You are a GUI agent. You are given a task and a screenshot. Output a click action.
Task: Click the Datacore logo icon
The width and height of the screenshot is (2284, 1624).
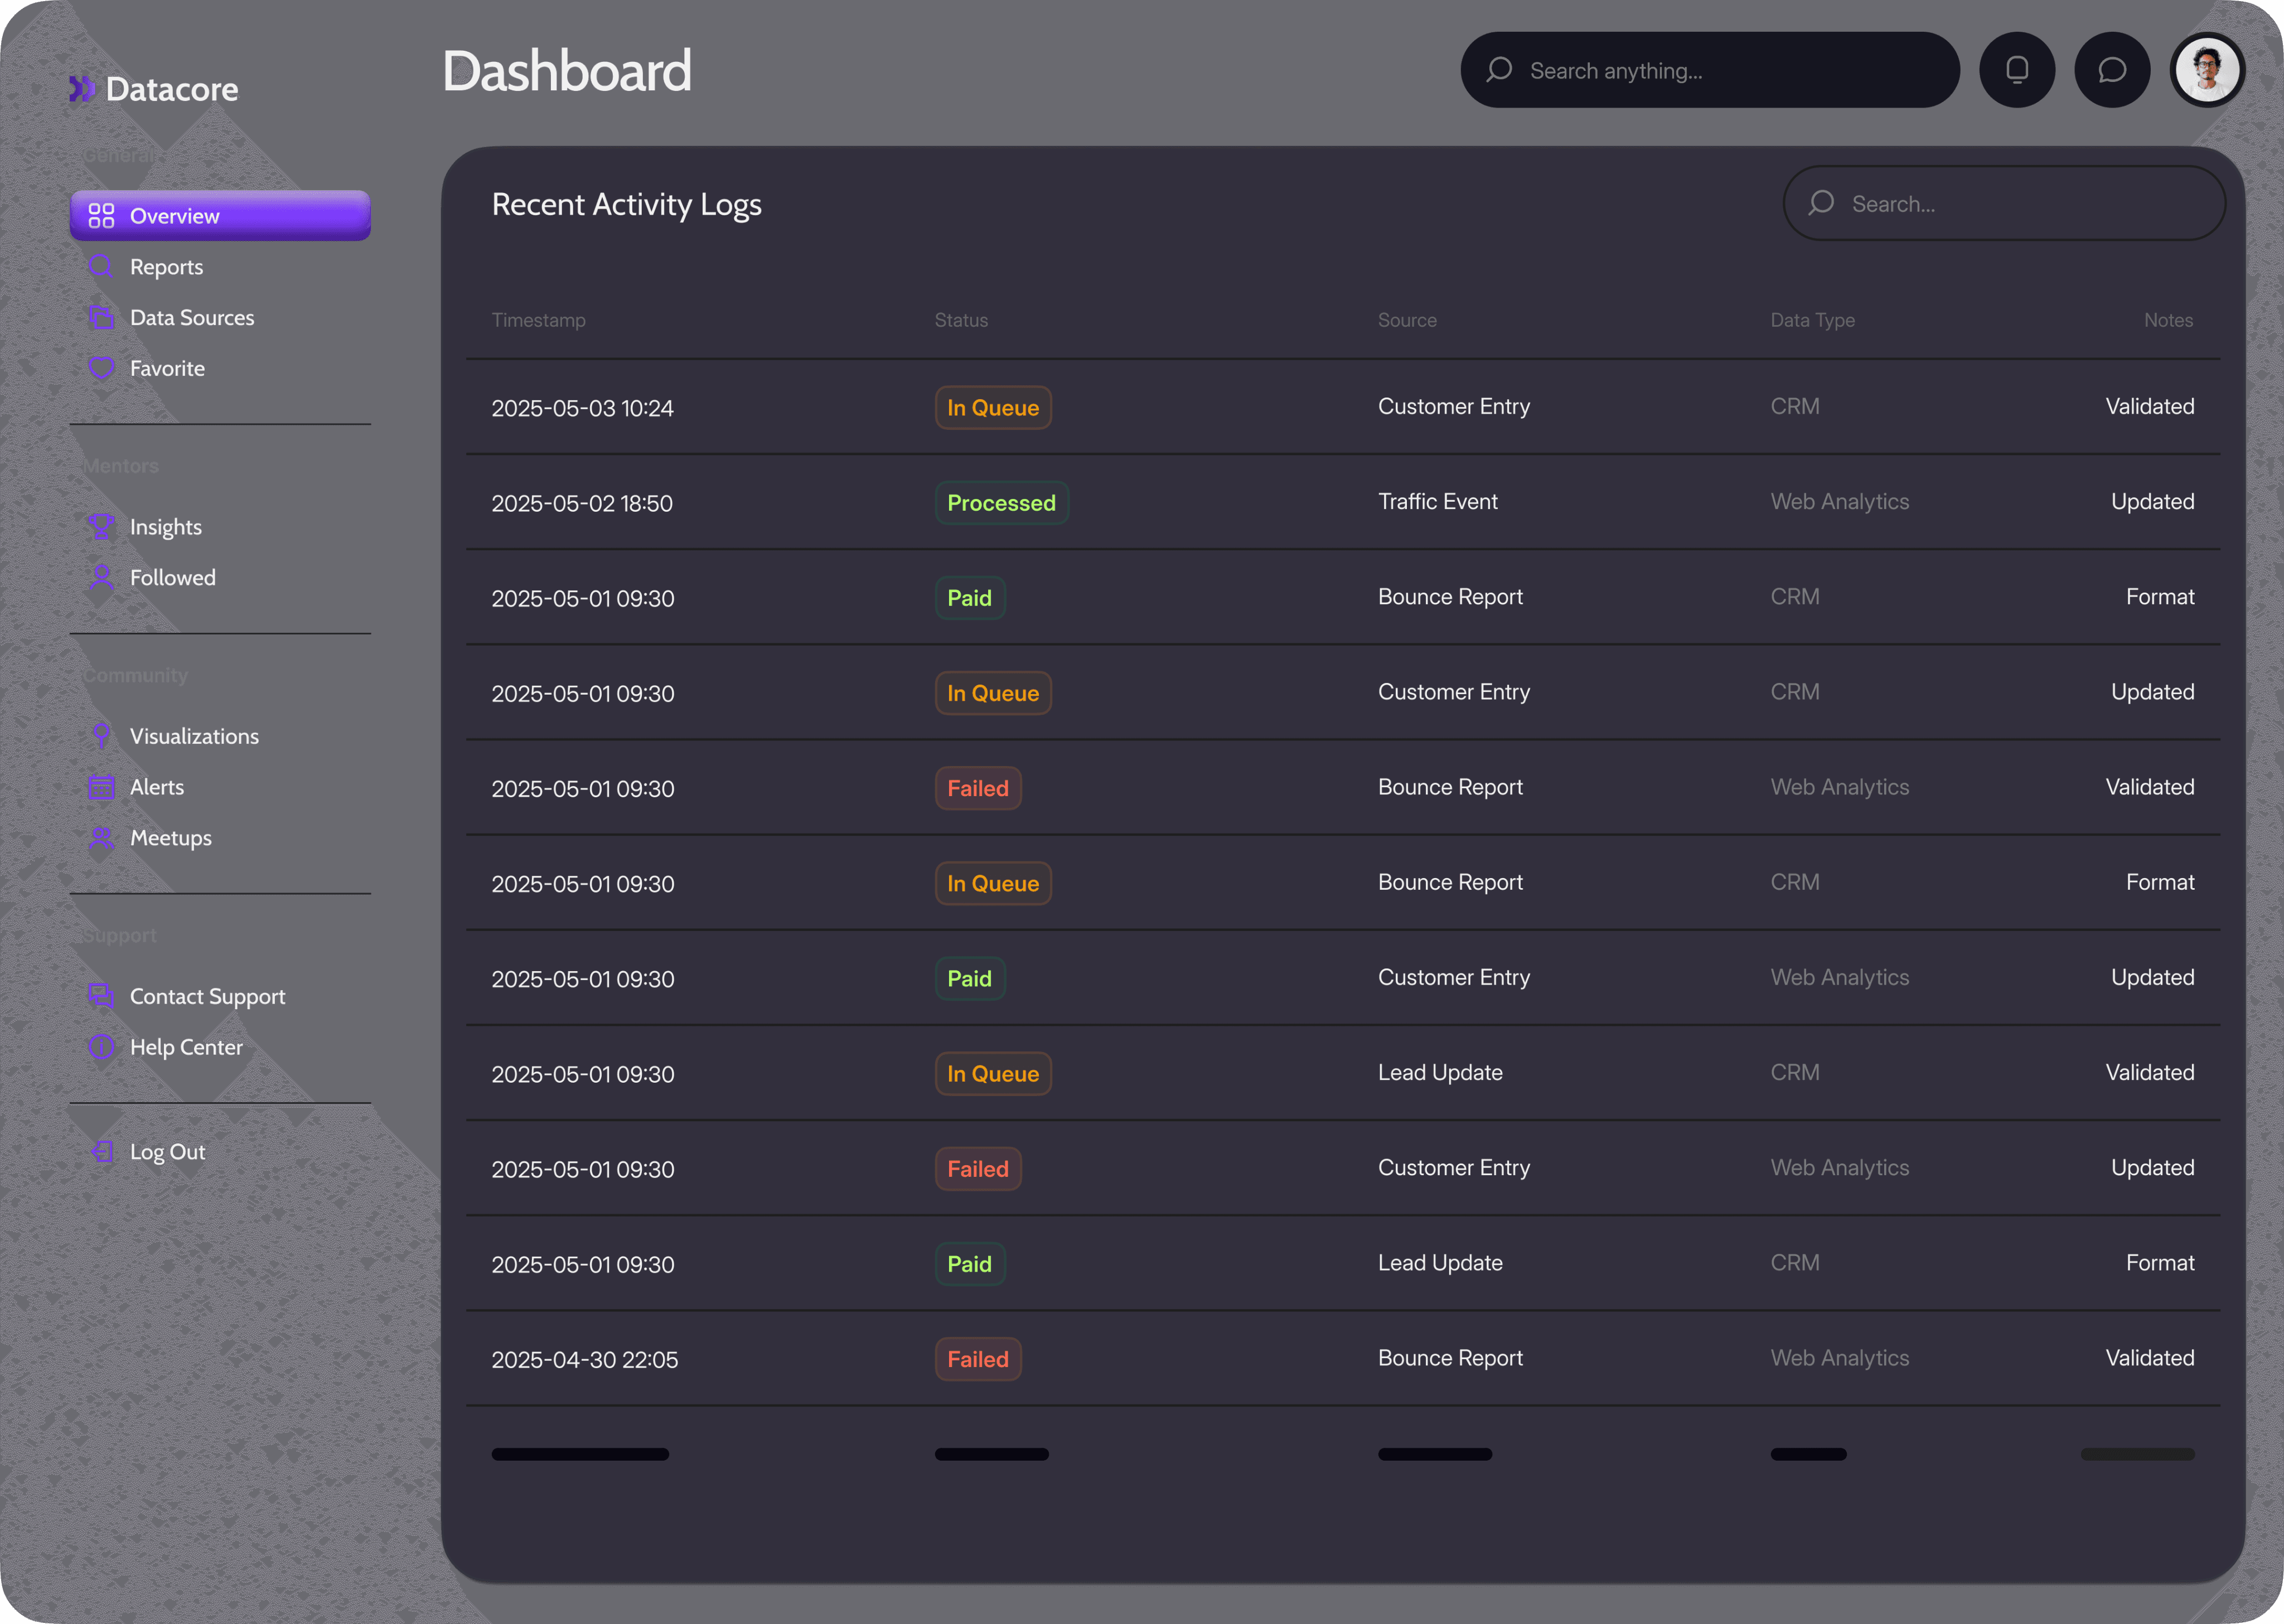81,89
